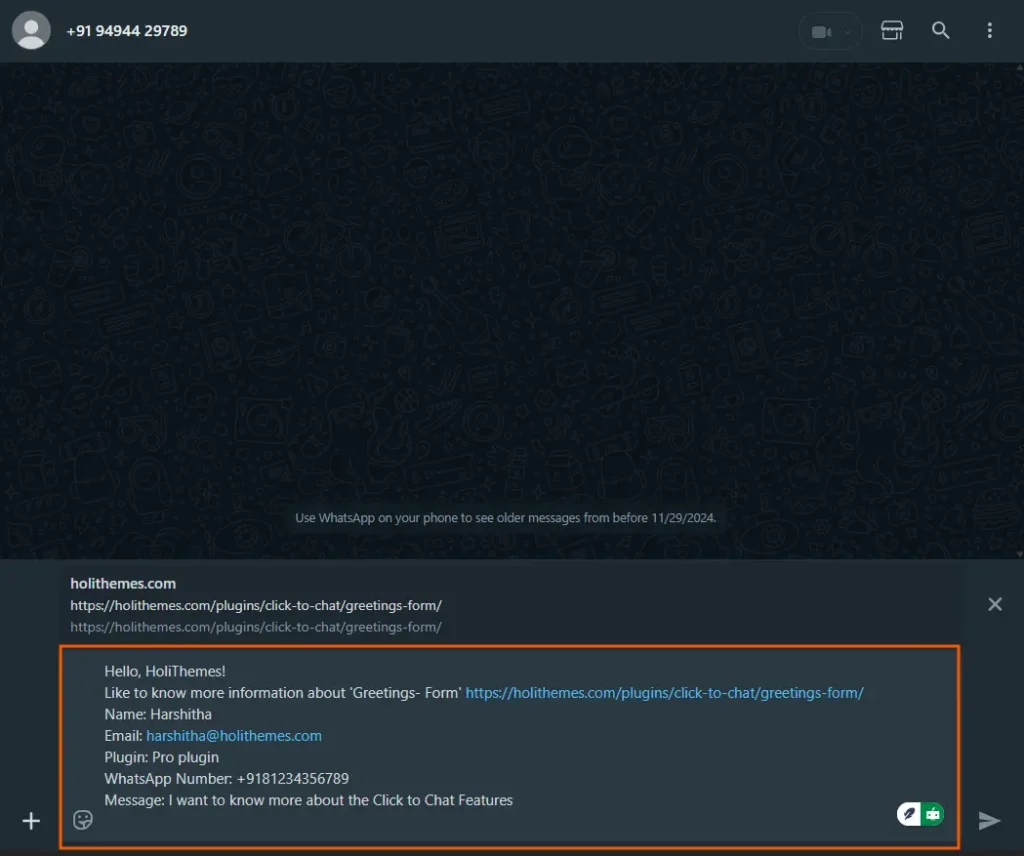Search within this chat
1024x856 pixels.
(x=940, y=30)
